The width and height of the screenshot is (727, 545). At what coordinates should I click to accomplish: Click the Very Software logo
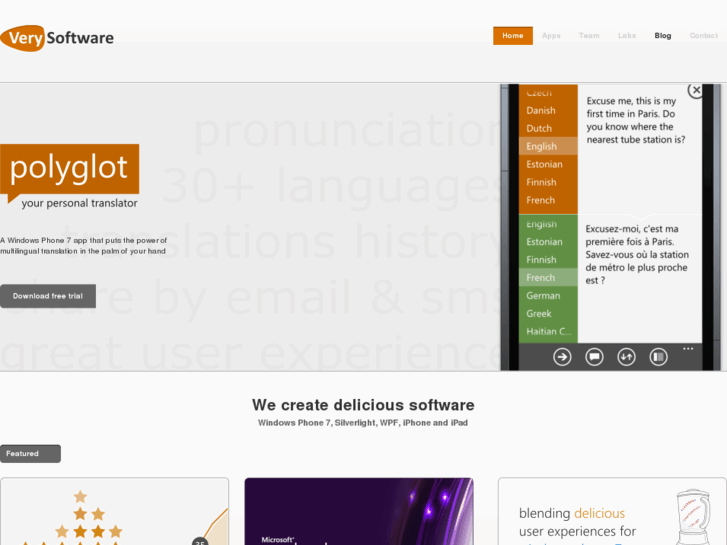pyautogui.click(x=57, y=38)
